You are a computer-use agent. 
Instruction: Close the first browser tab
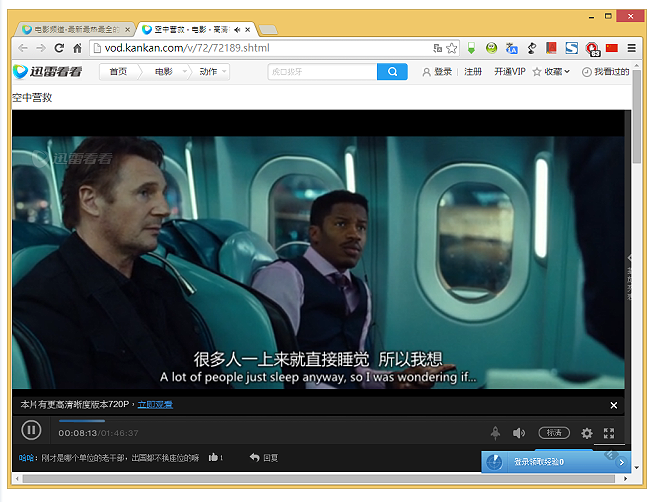point(128,30)
